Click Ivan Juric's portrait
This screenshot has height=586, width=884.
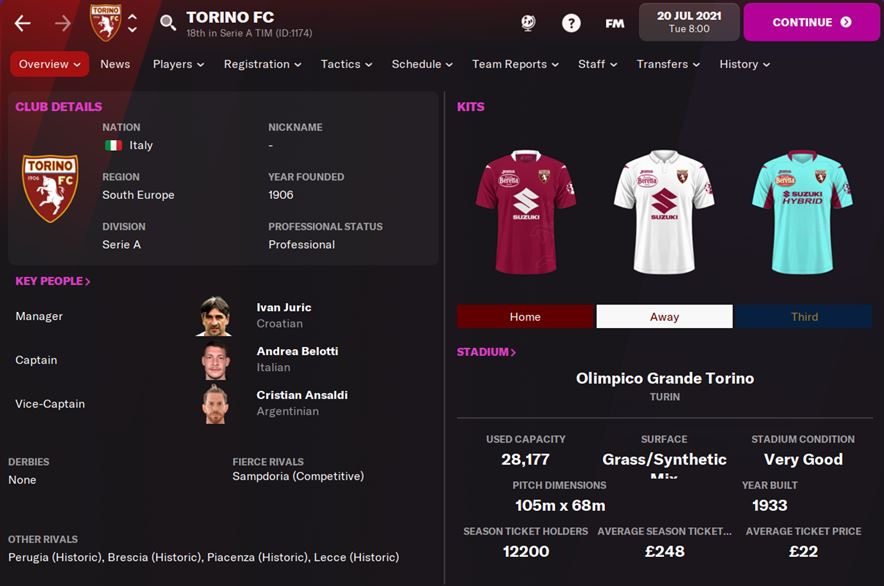coord(215,316)
